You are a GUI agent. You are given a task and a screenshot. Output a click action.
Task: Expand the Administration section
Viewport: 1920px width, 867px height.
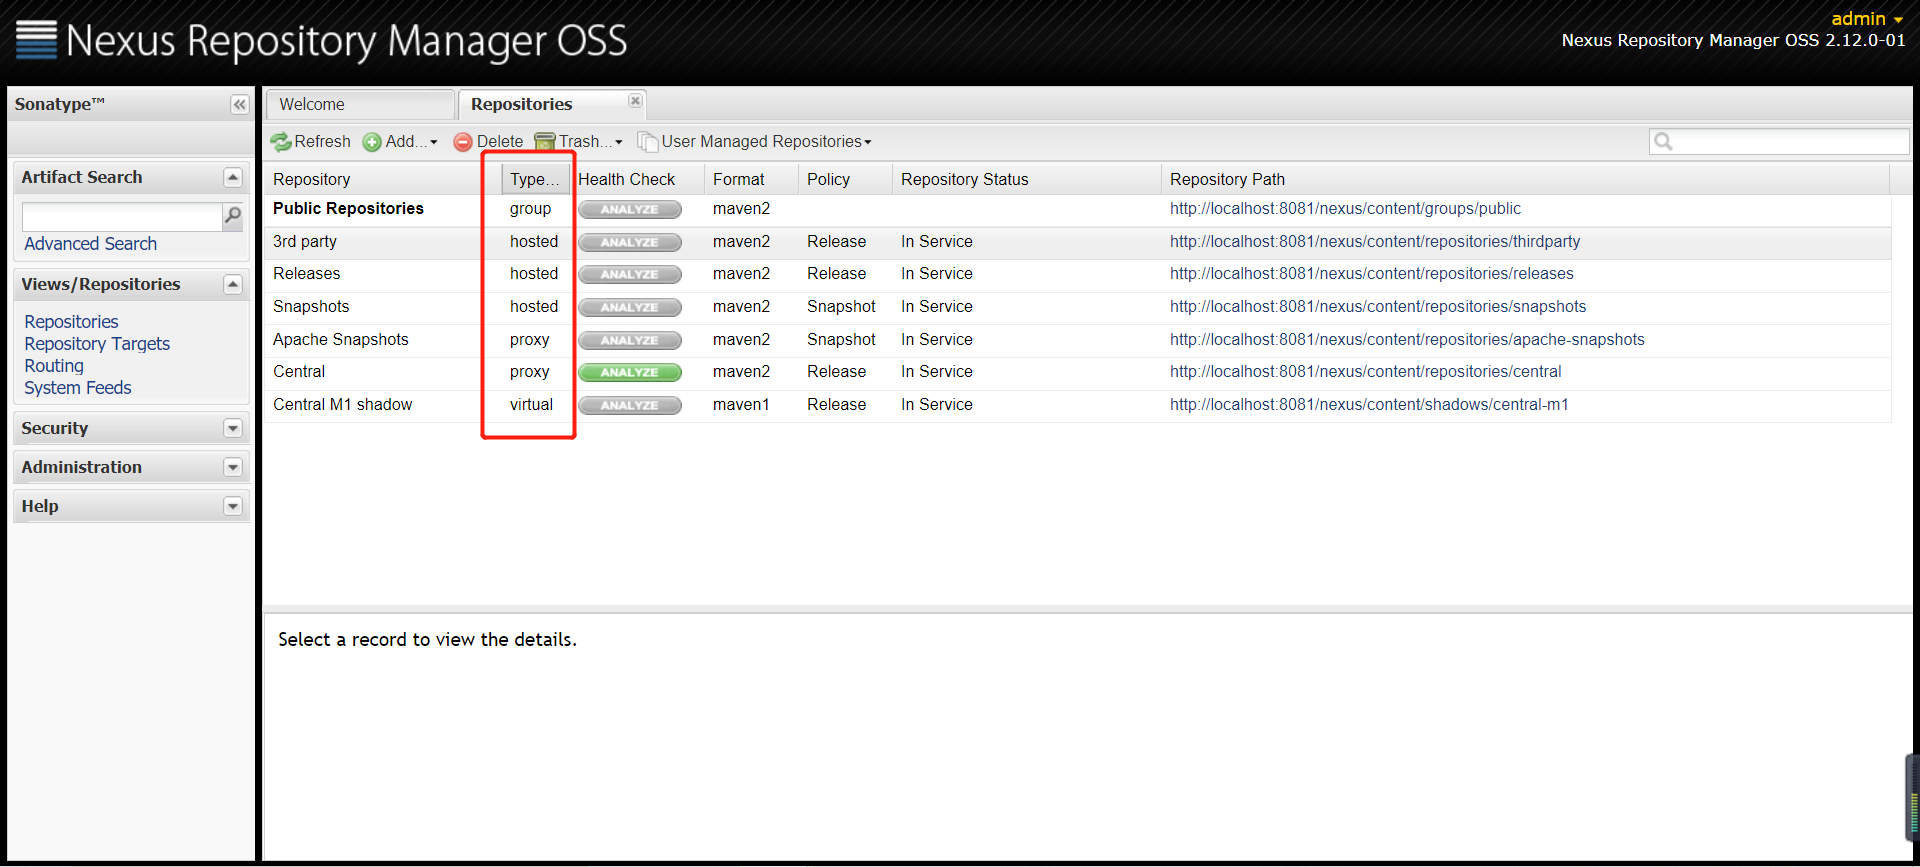pyautogui.click(x=233, y=467)
